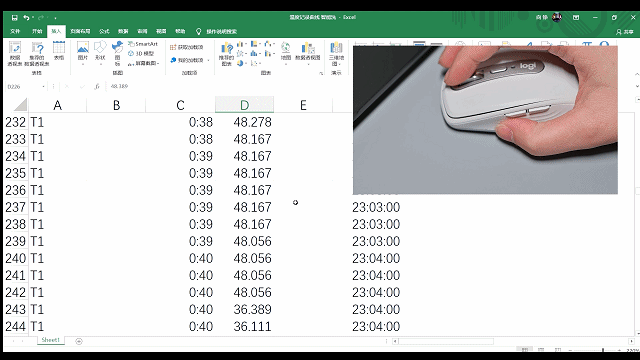Undo the last action
640x360 pixels.
point(26,18)
